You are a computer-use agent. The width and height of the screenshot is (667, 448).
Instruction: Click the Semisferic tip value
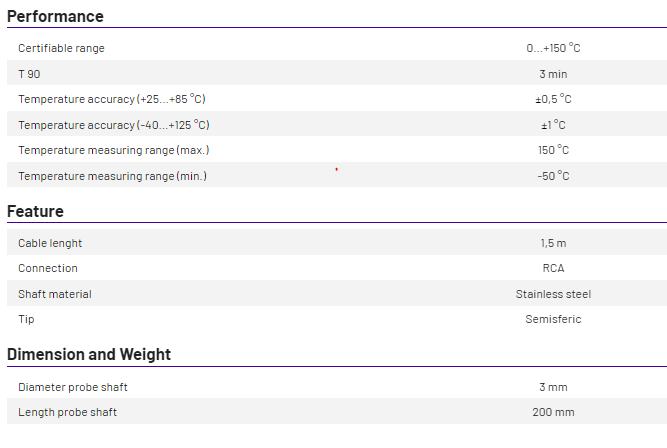coord(553,319)
